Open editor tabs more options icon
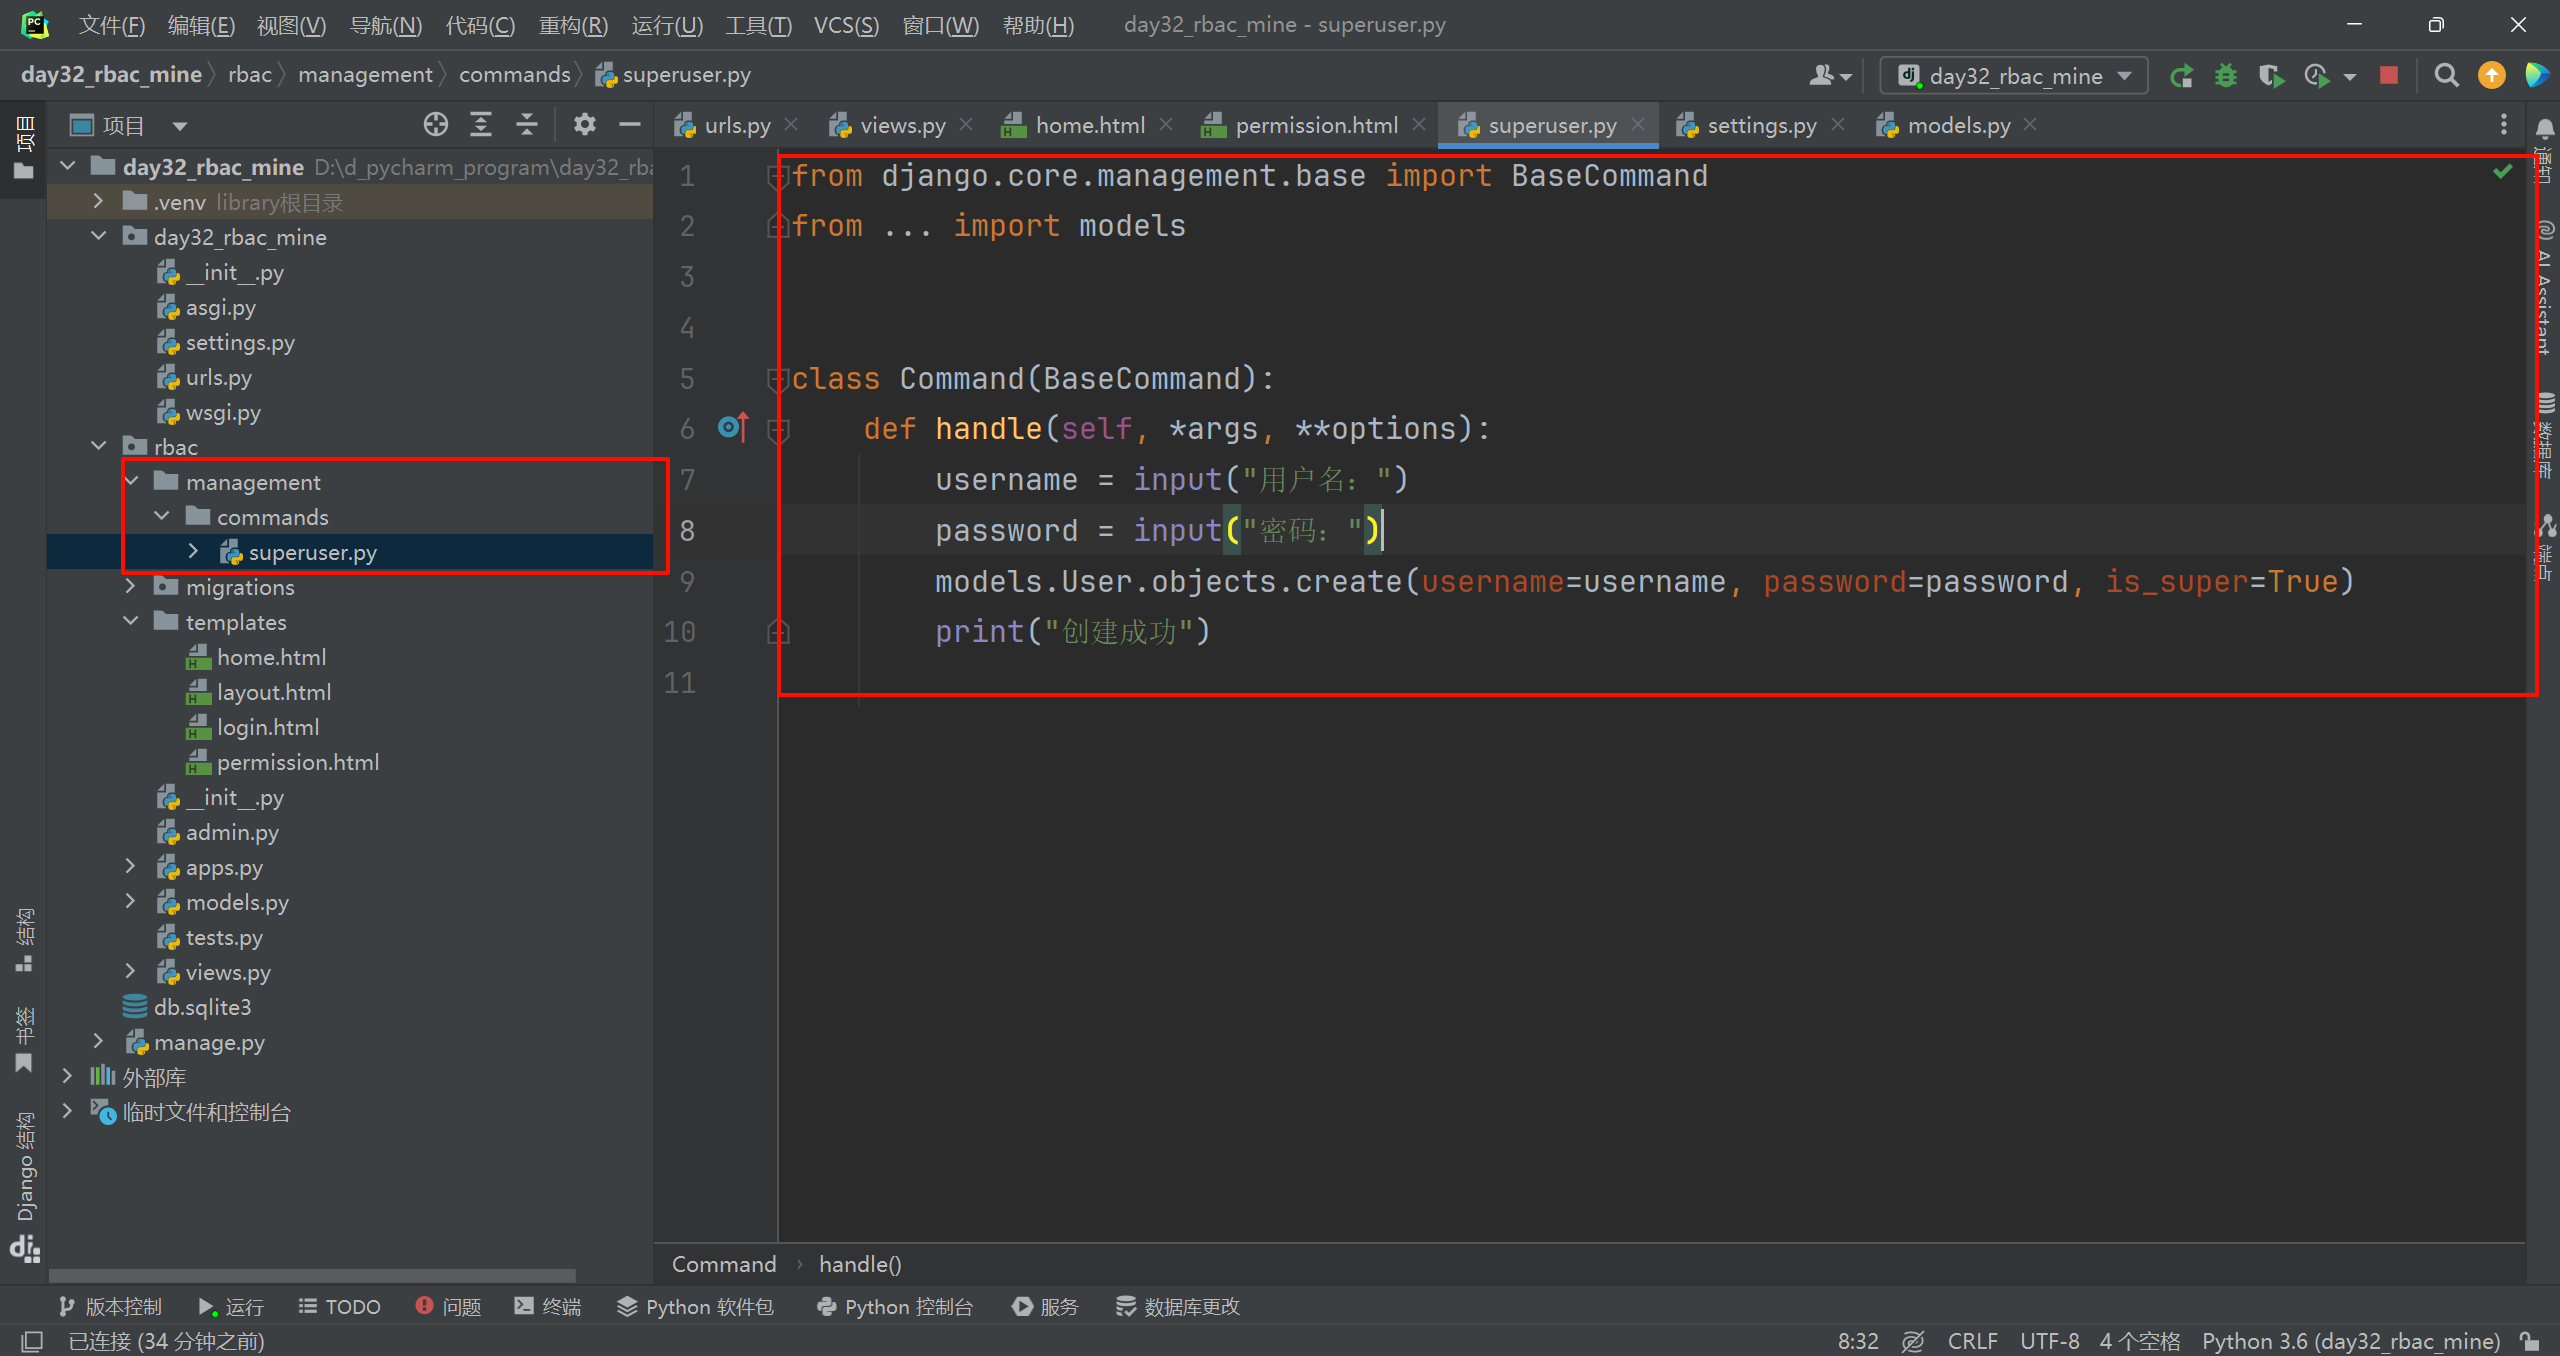This screenshot has height=1356, width=2560. [2503, 125]
